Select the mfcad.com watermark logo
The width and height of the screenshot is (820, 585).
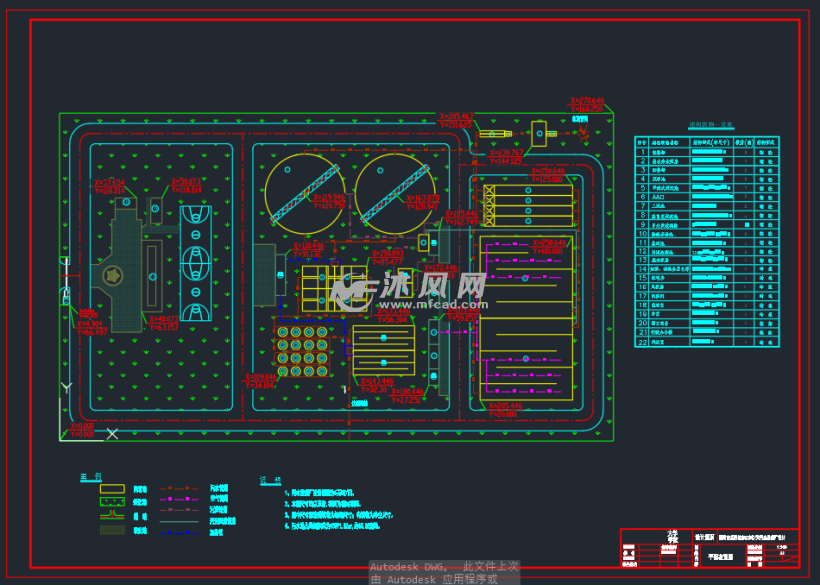pyautogui.click(x=410, y=290)
